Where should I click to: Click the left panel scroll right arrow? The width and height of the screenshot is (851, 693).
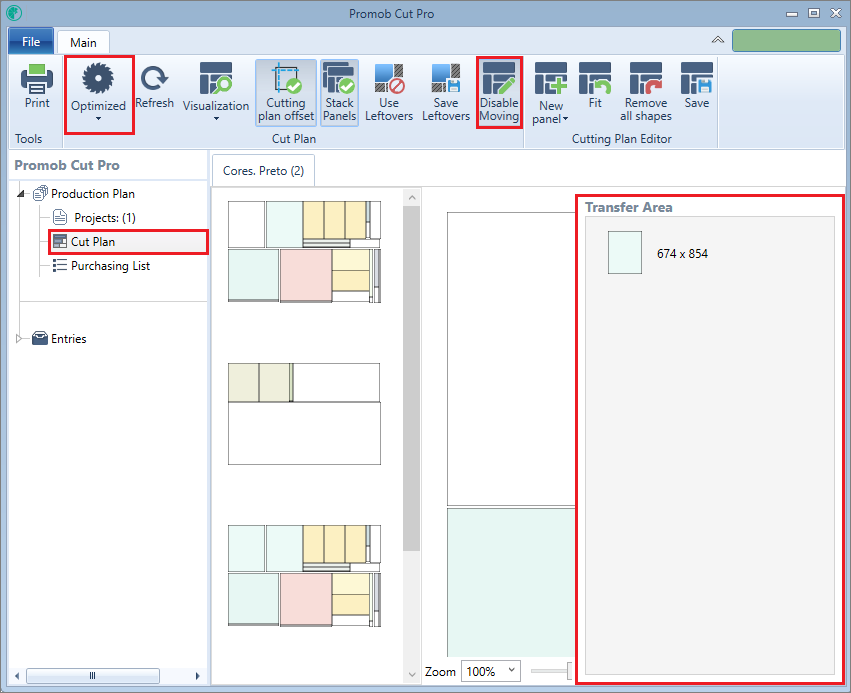tap(197, 676)
